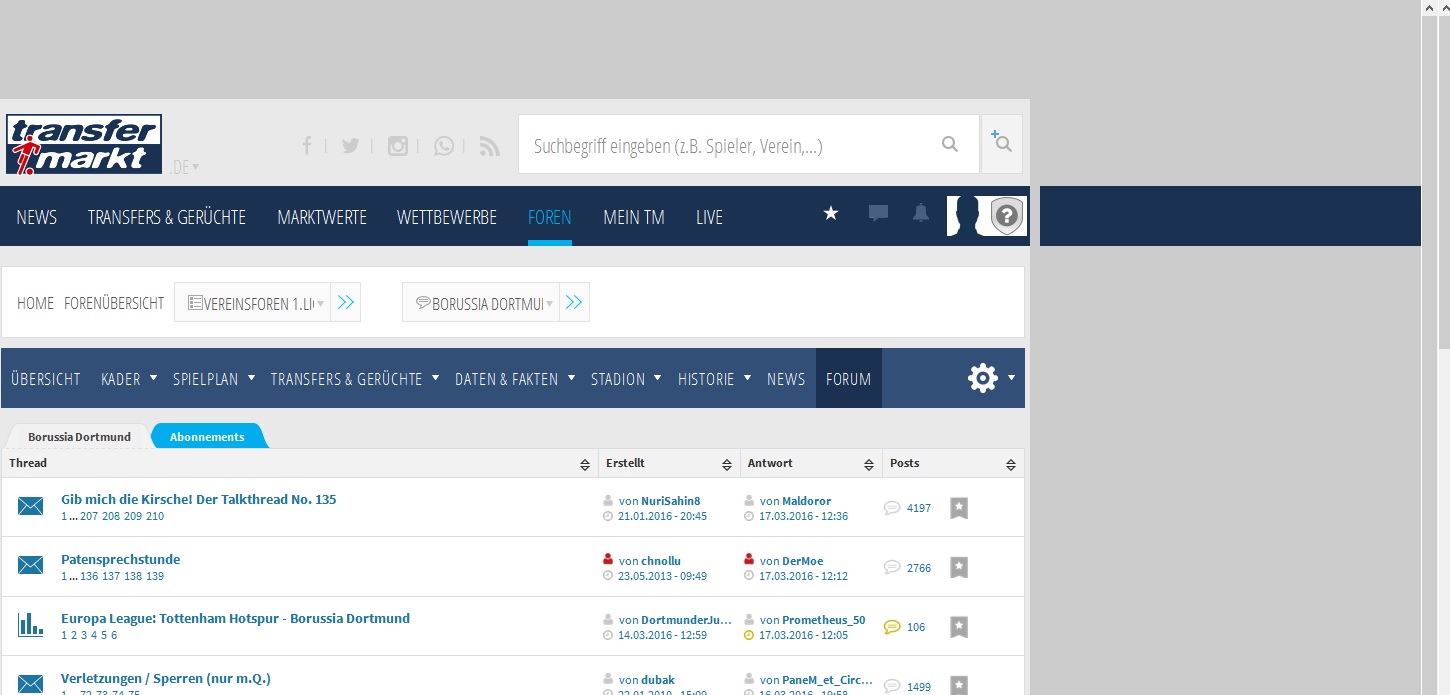Open the Vereinsforen 1.Liga dropdown
The height and width of the screenshot is (695, 1450).
[253, 302]
